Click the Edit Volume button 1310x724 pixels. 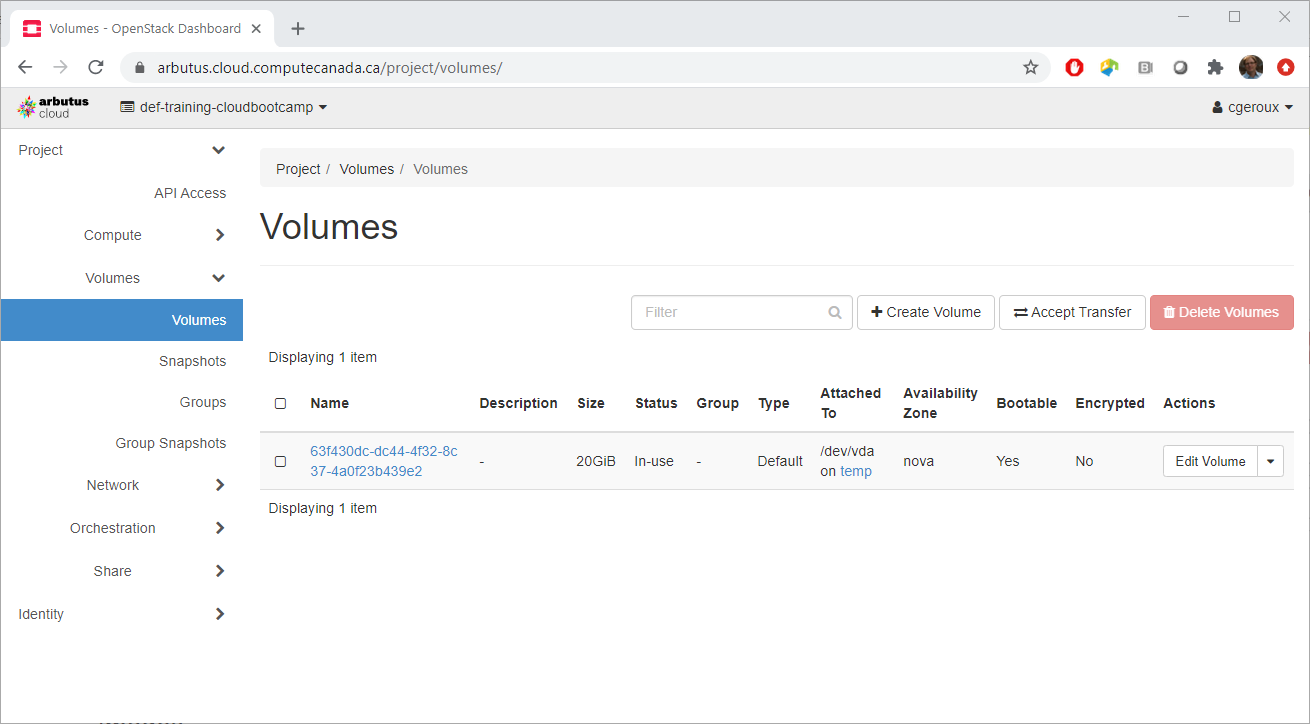[1210, 461]
